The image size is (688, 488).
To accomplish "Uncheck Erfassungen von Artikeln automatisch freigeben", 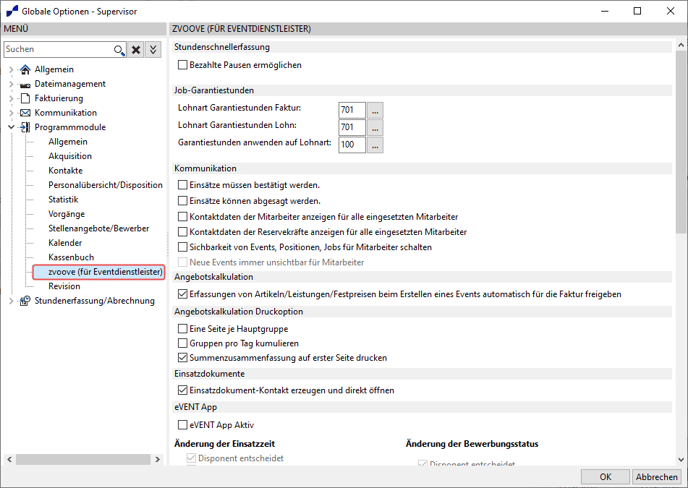I will coord(183,294).
